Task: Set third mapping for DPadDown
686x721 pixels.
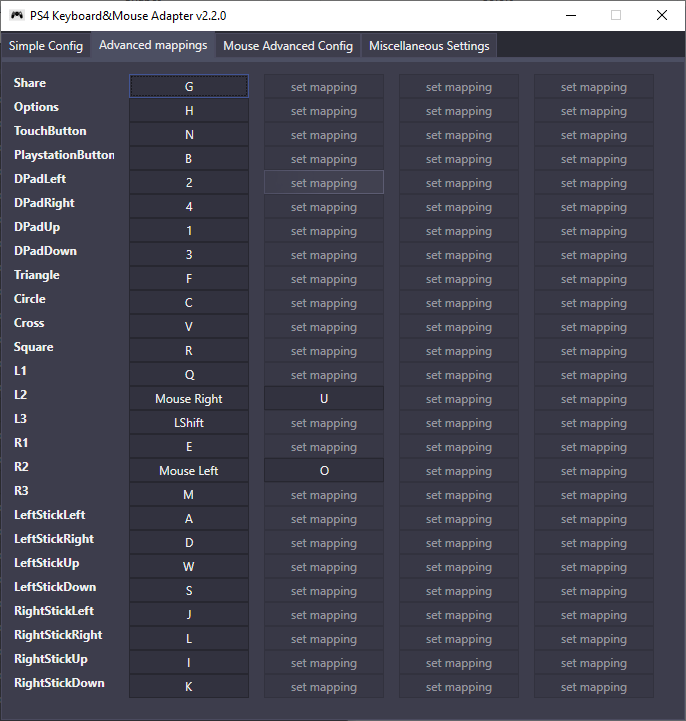Action: pos(459,254)
